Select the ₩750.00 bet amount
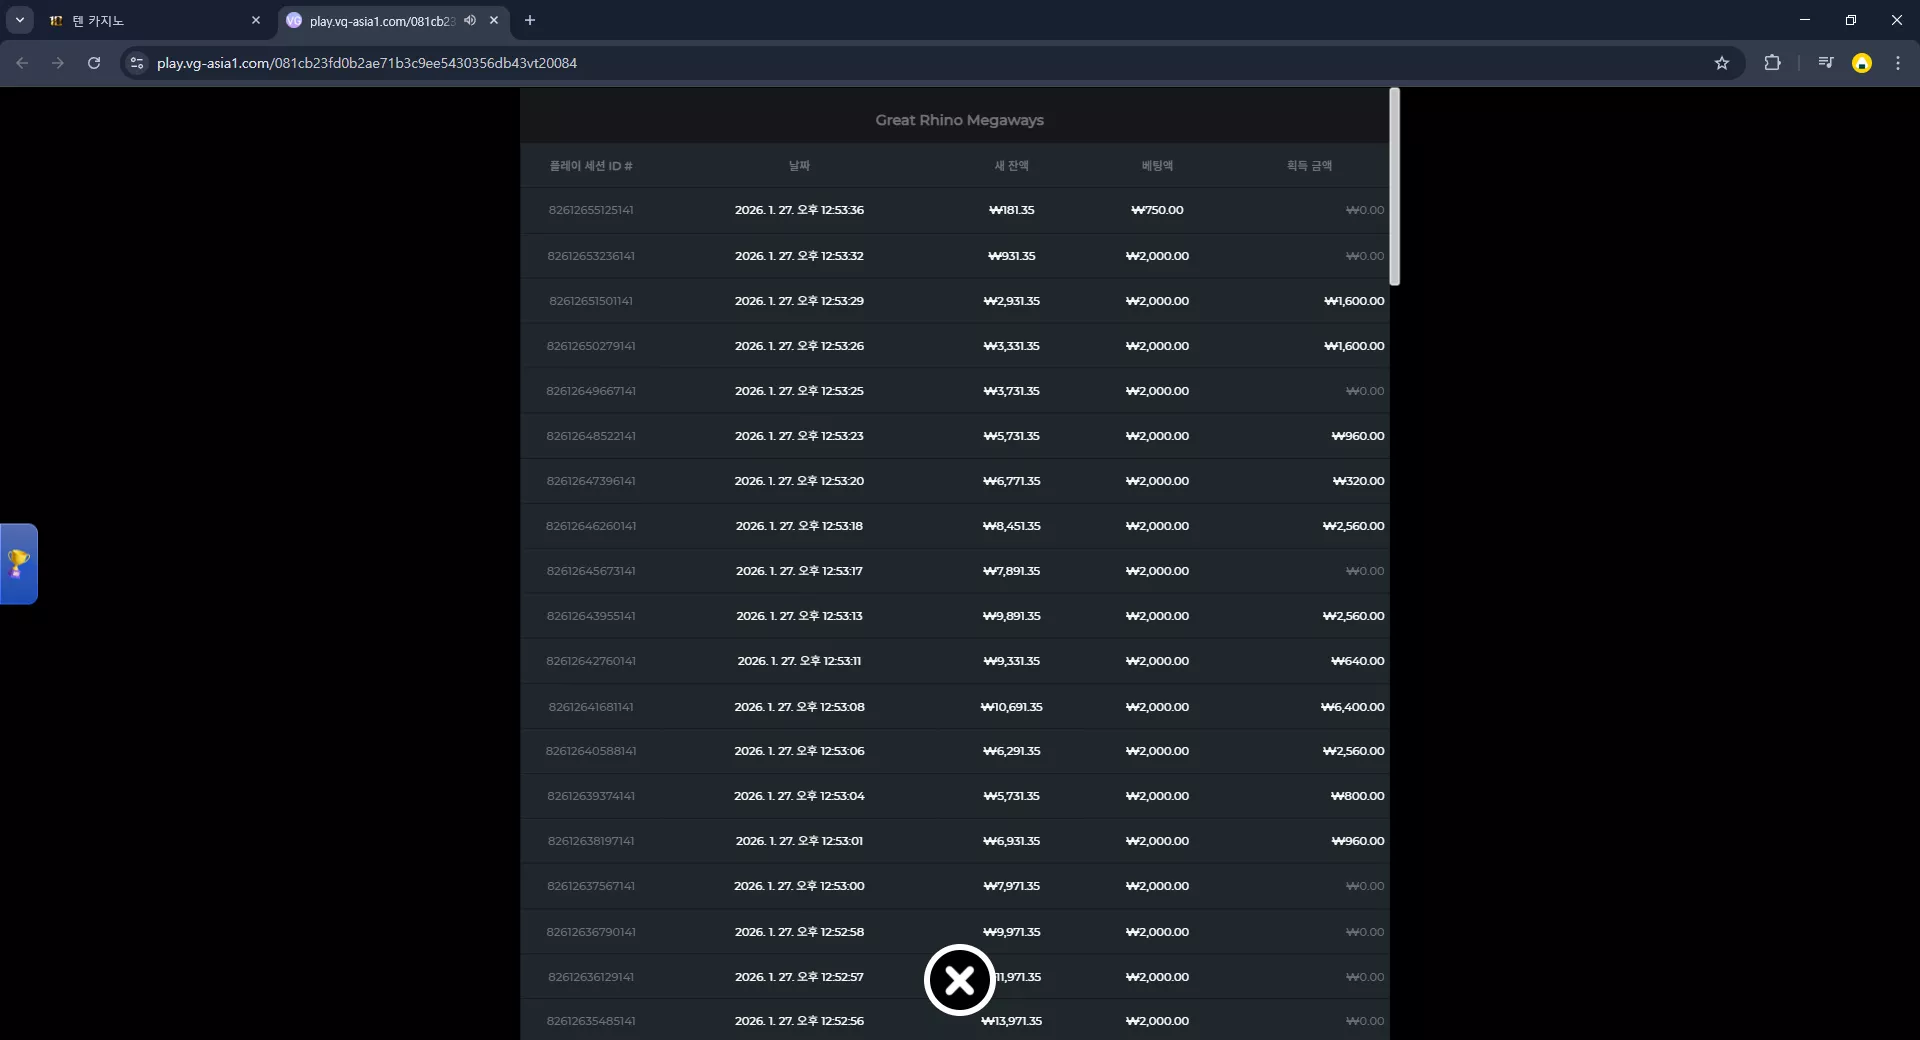Viewport: 1920px width, 1040px height. 1157,210
